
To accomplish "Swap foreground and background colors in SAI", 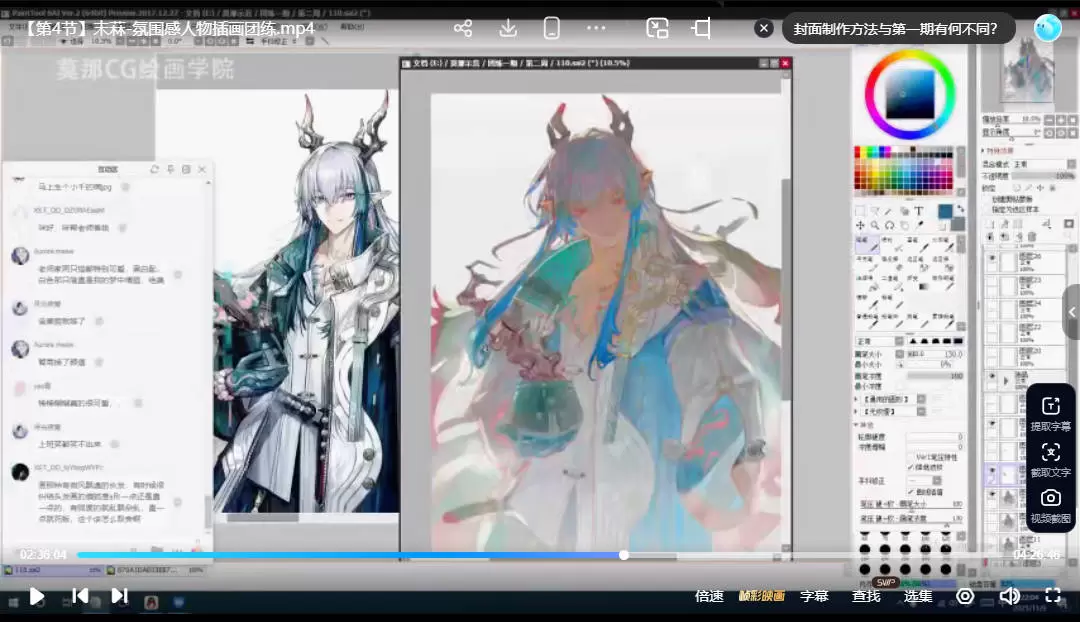I will point(961,208).
